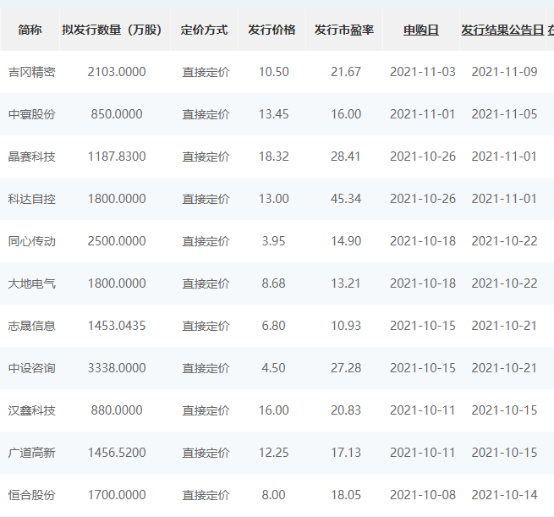Click the 拟发行数量（万股） header
Viewport: 554px width, 517px height.
click(112, 30)
